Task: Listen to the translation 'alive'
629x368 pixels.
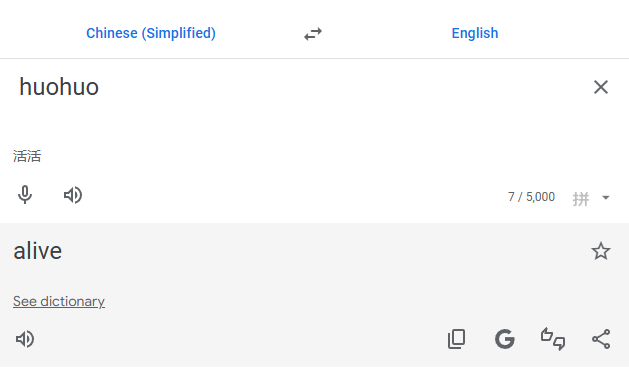Action: click(x=25, y=339)
